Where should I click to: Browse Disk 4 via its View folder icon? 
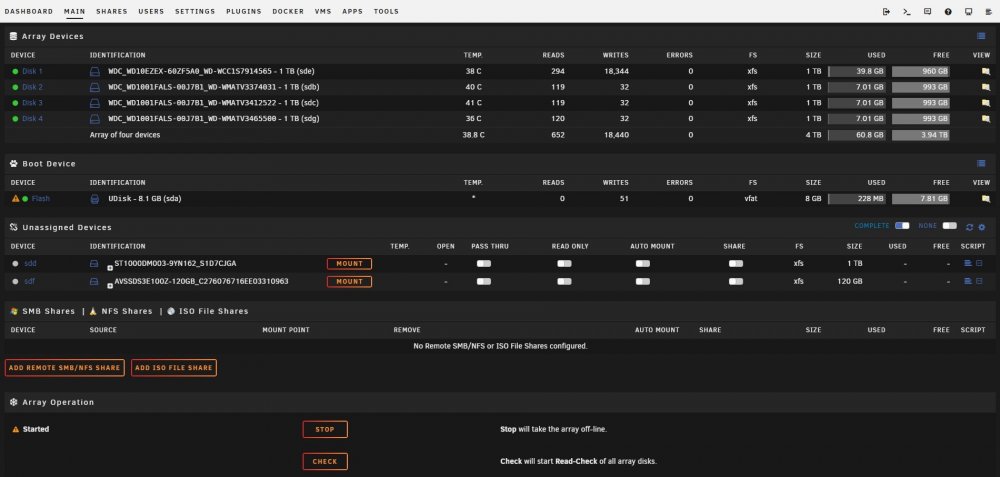pos(985,119)
